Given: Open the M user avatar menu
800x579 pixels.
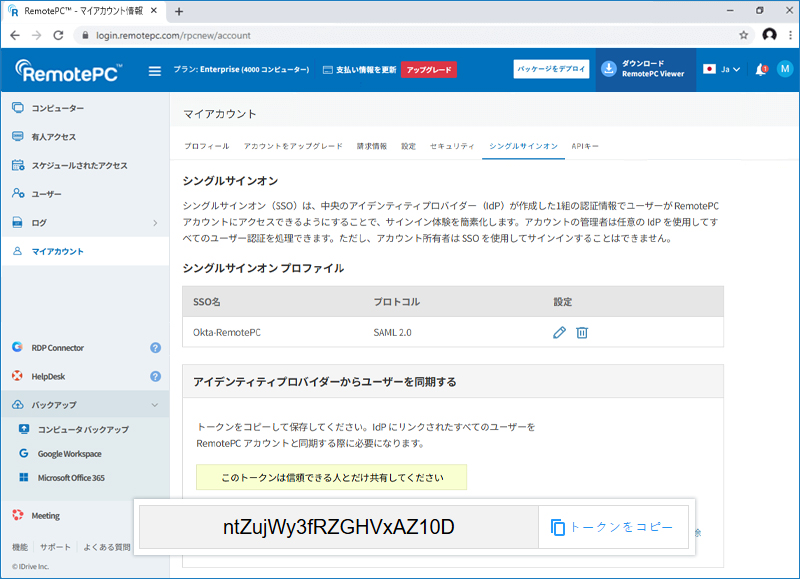Looking at the screenshot, I should tap(785, 71).
